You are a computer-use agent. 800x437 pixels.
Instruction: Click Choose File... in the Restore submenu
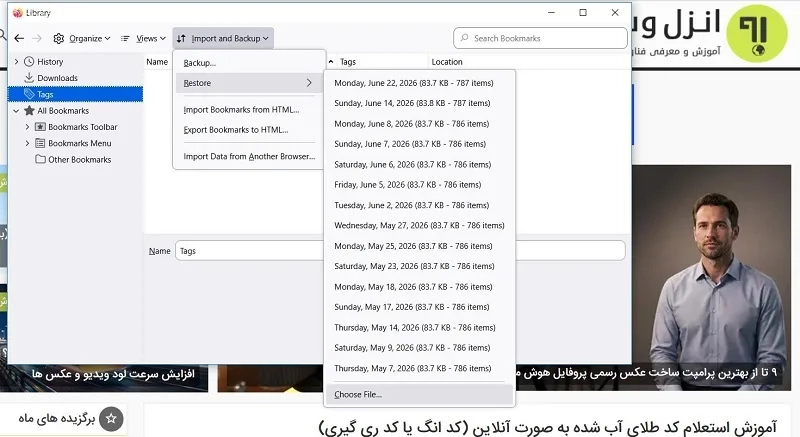pos(419,395)
